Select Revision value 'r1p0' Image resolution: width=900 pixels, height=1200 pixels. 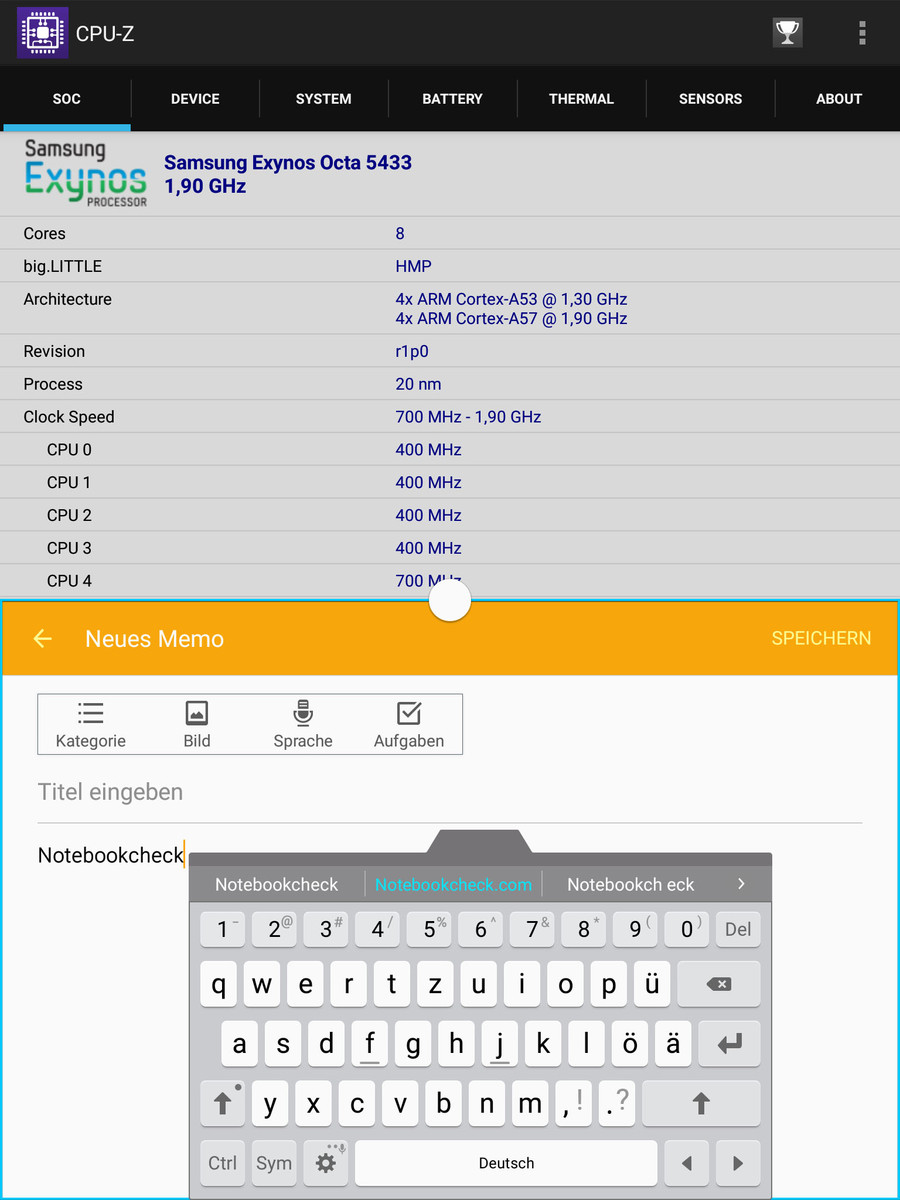click(x=412, y=351)
